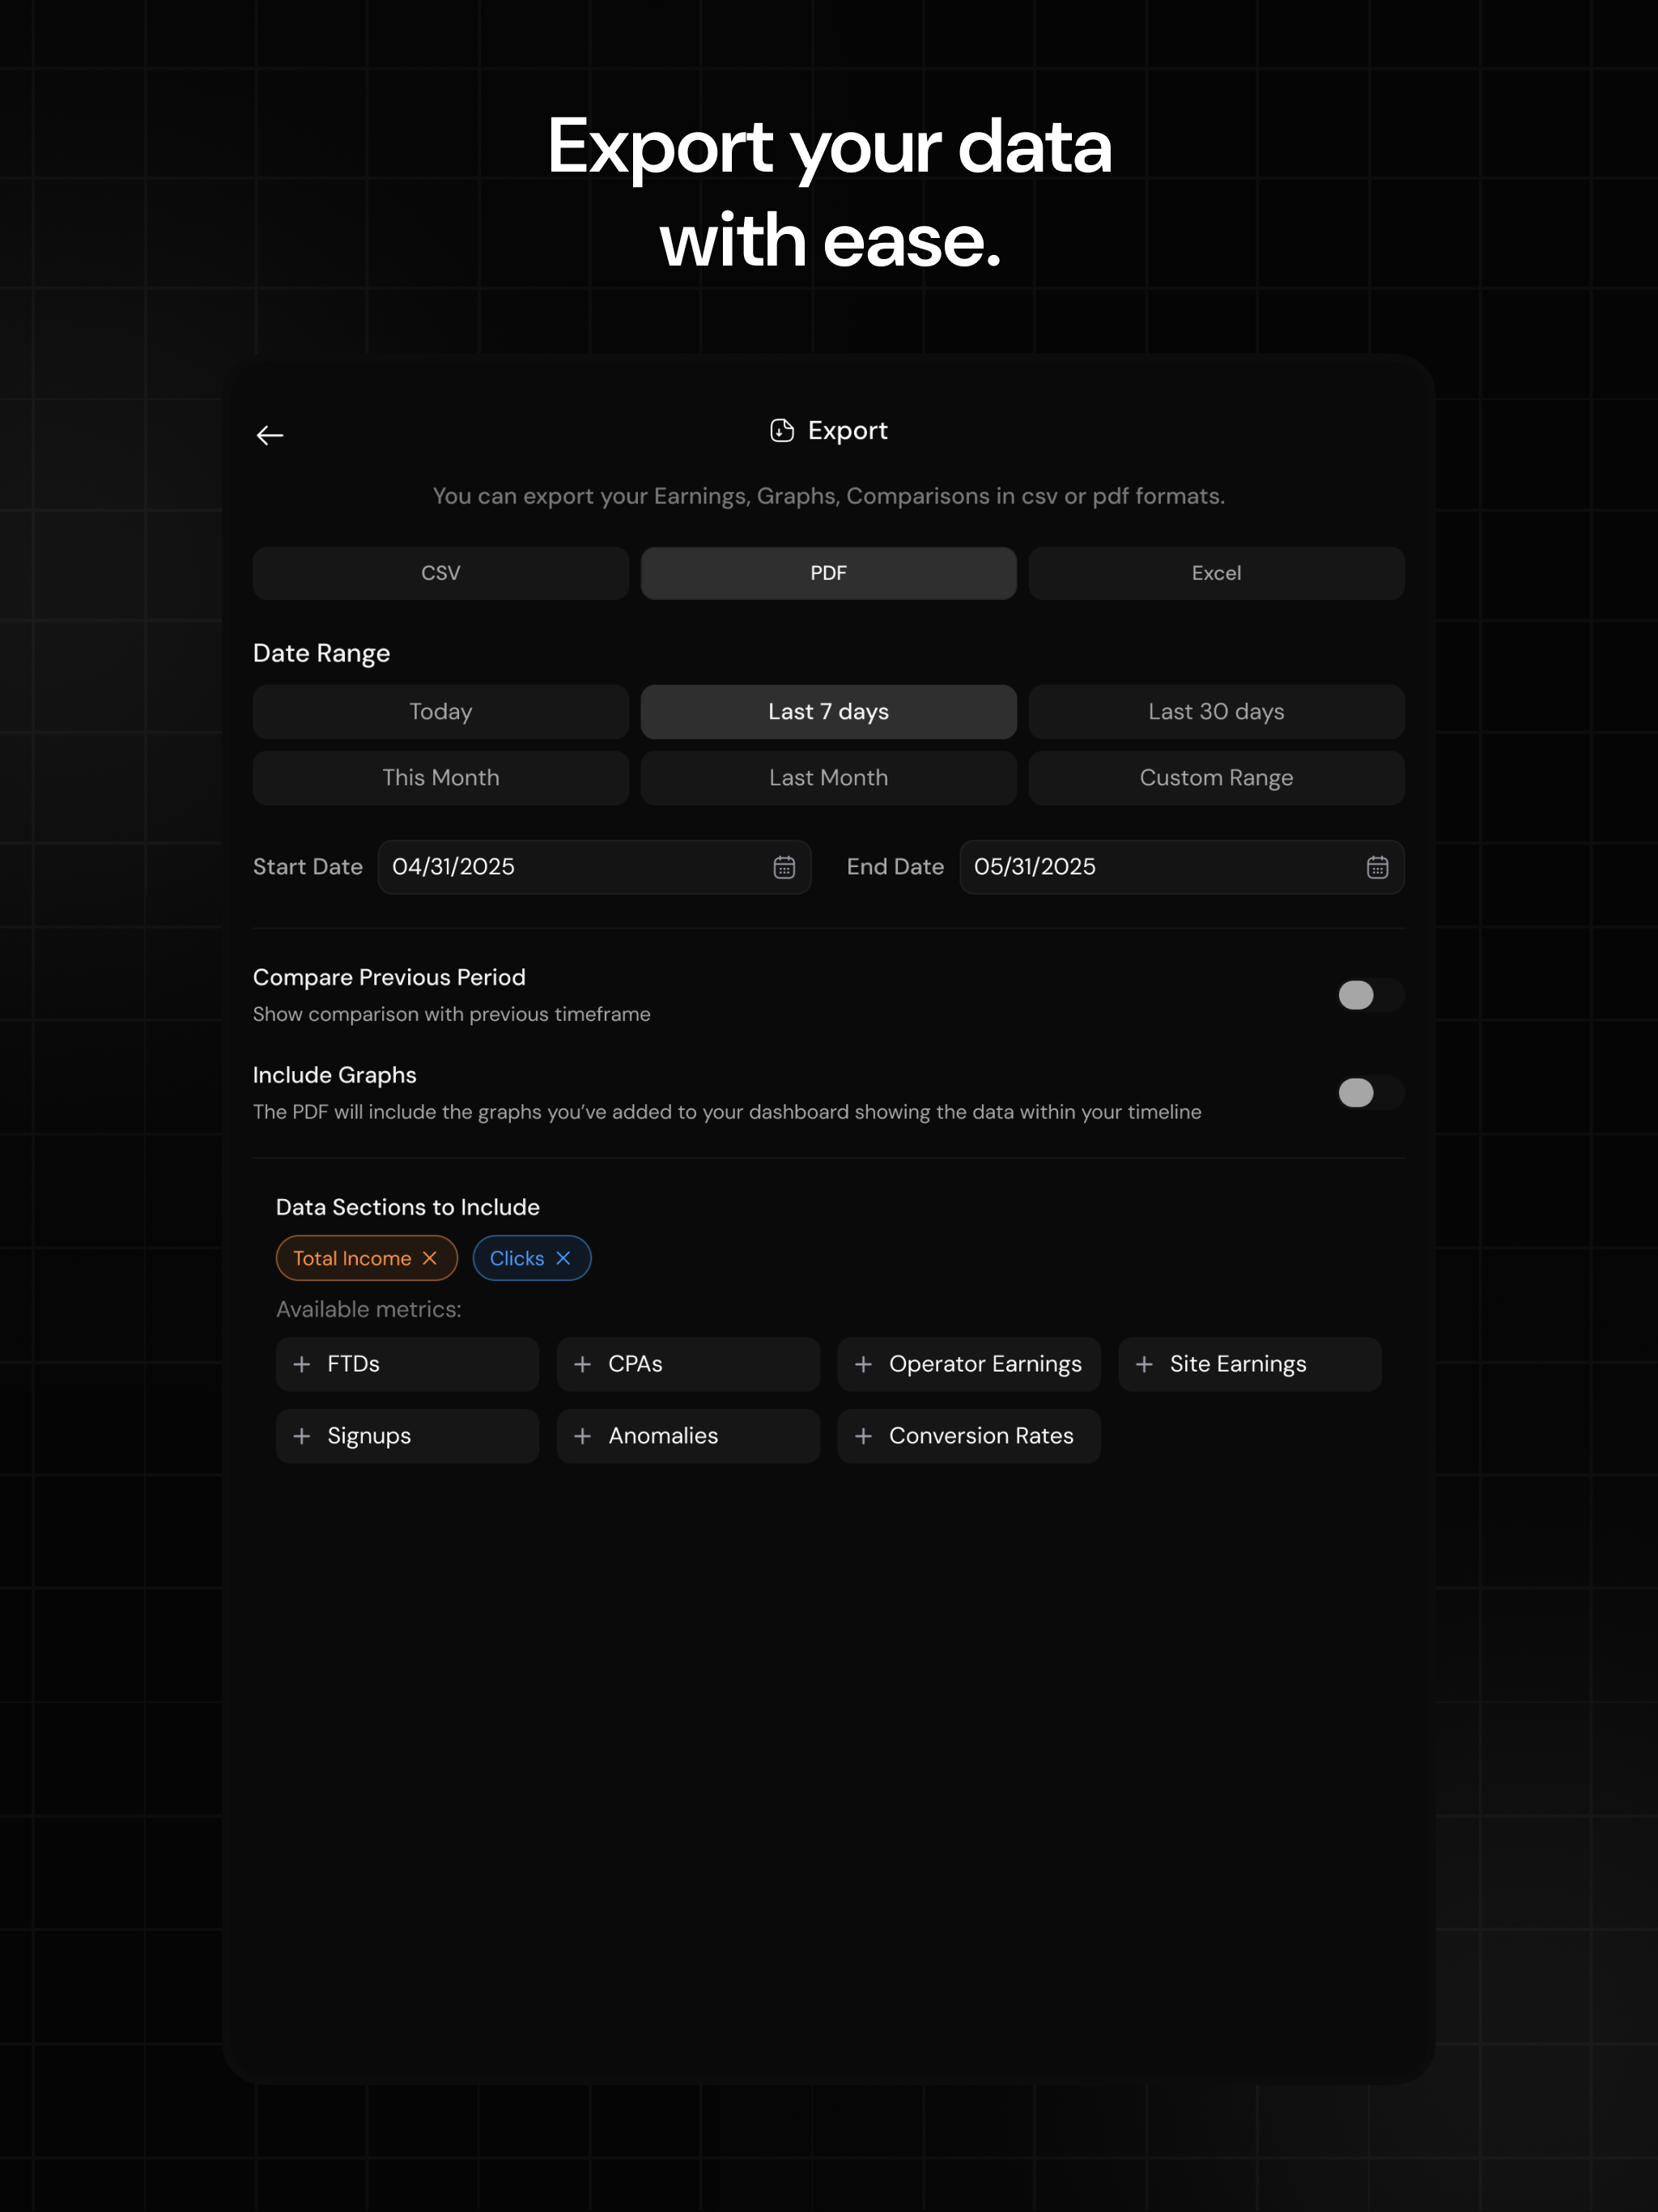The image size is (1658, 2212).
Task: Toggle Compare Previous Period switch
Action: tap(1370, 995)
